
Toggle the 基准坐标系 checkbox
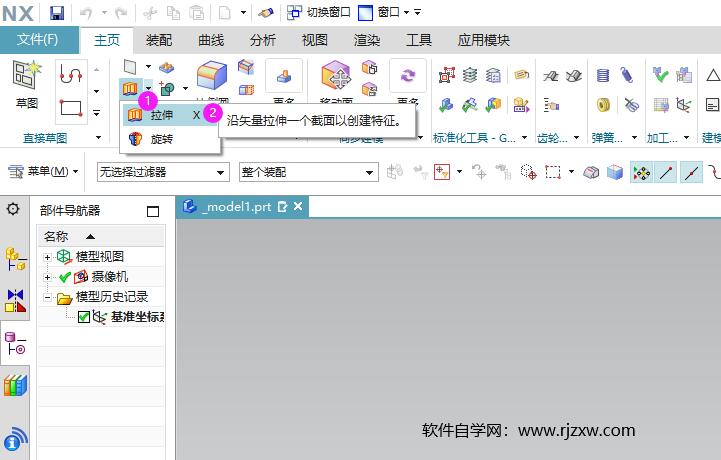pyautogui.click(x=84, y=317)
